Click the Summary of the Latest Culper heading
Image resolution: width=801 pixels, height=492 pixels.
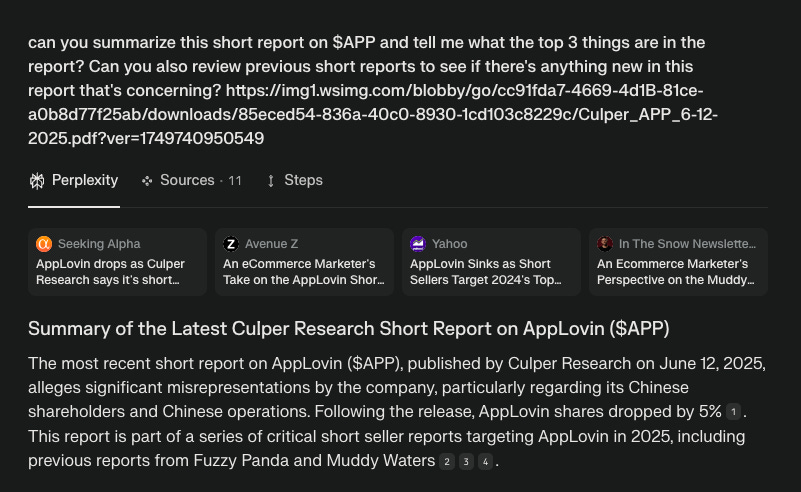(x=348, y=329)
